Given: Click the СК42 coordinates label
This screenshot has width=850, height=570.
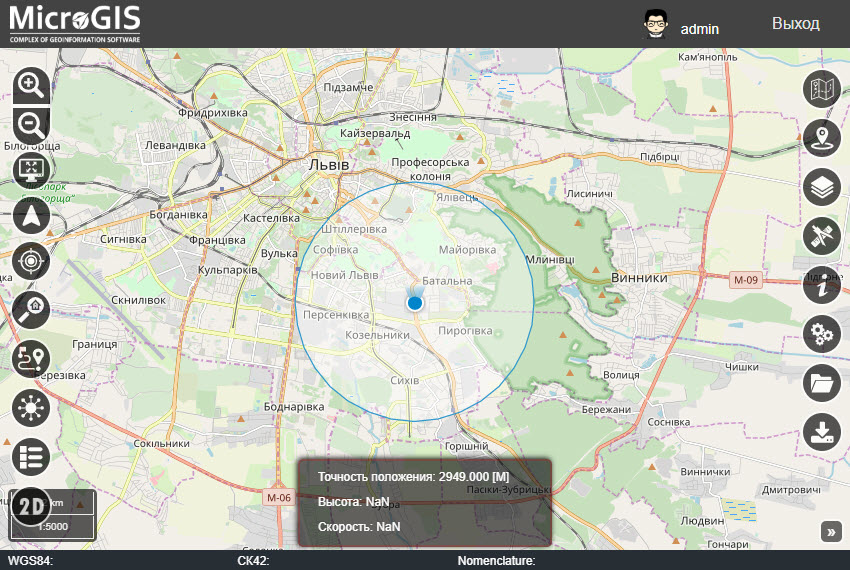Looking at the screenshot, I should coord(253,560).
